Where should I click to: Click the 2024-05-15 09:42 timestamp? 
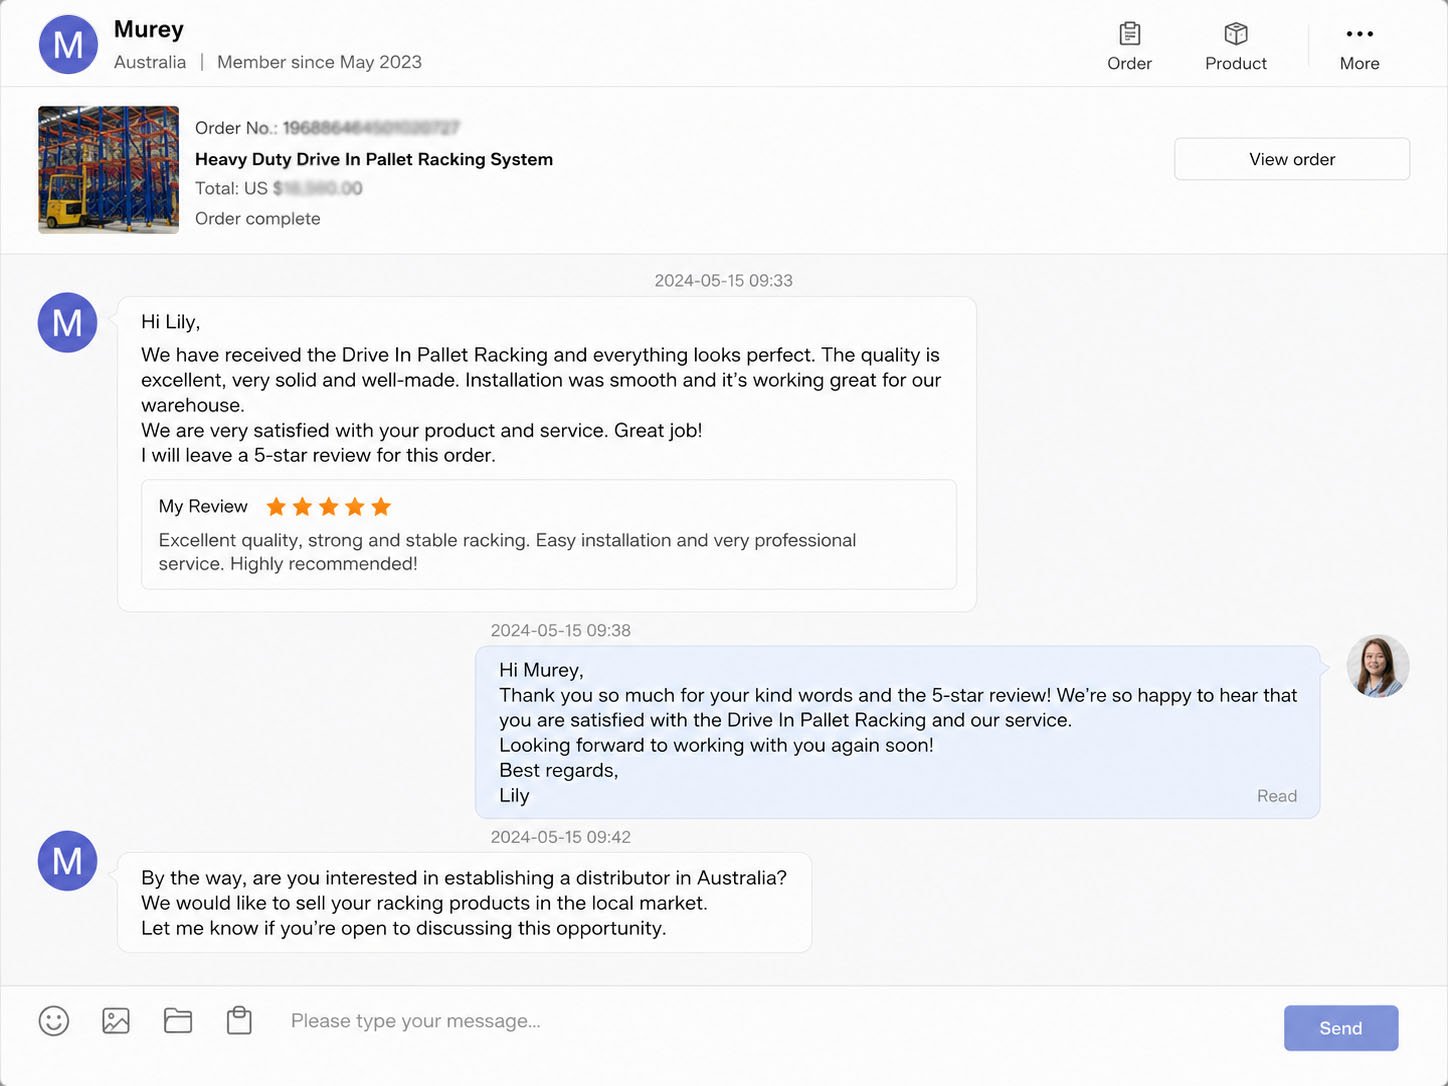click(560, 837)
